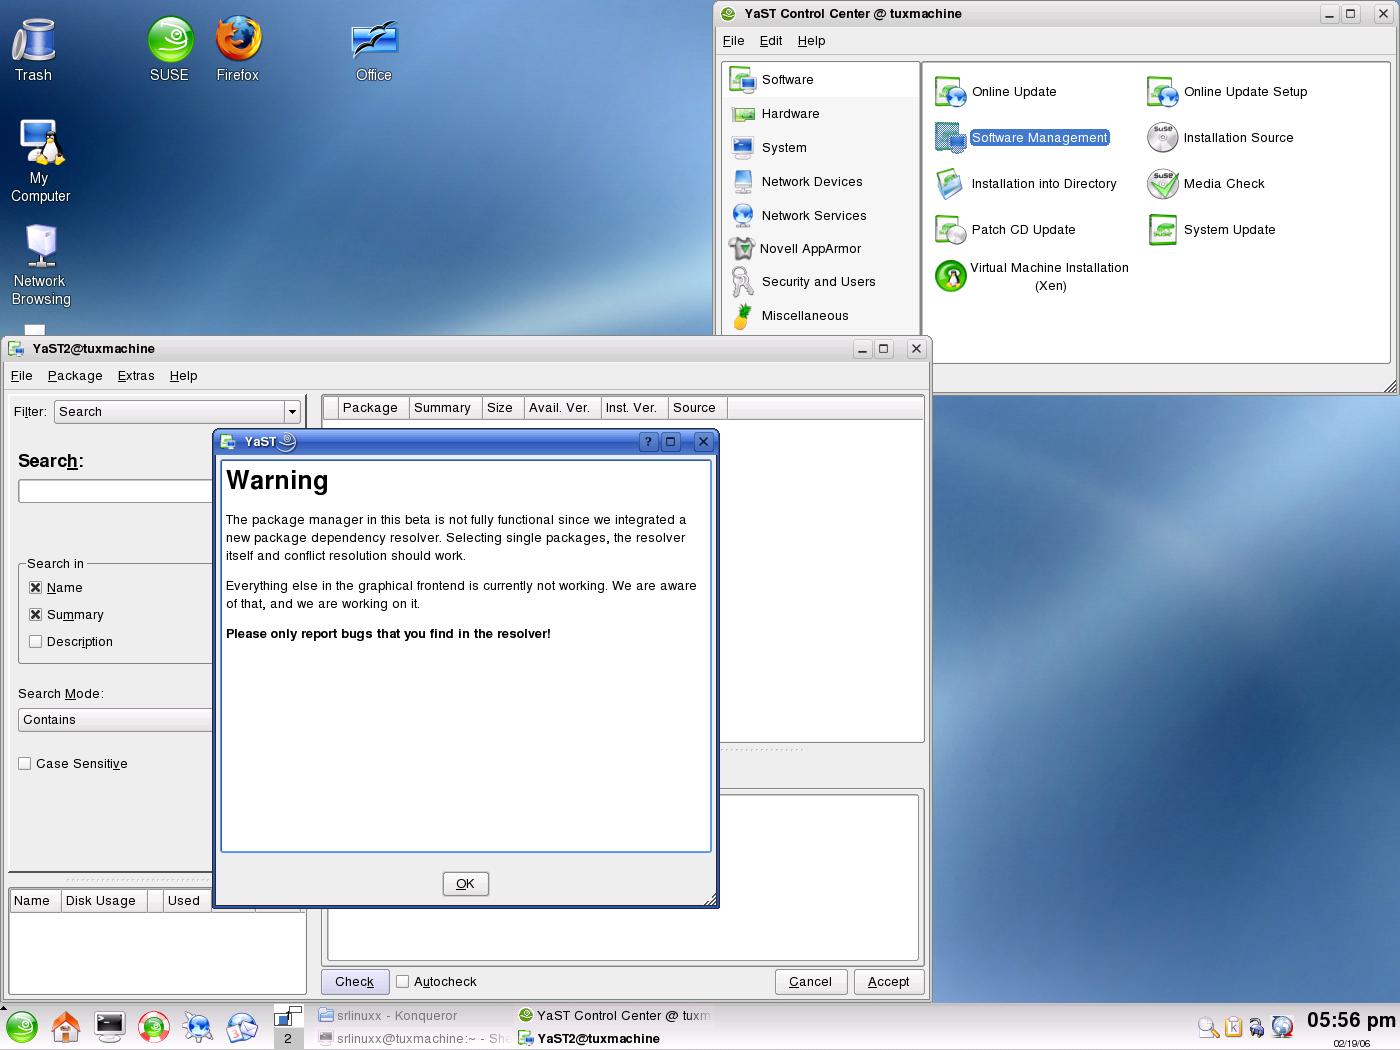Image resolution: width=1400 pixels, height=1050 pixels.
Task: Switch to YaST Control Center taskbar entry
Action: [x=614, y=1015]
